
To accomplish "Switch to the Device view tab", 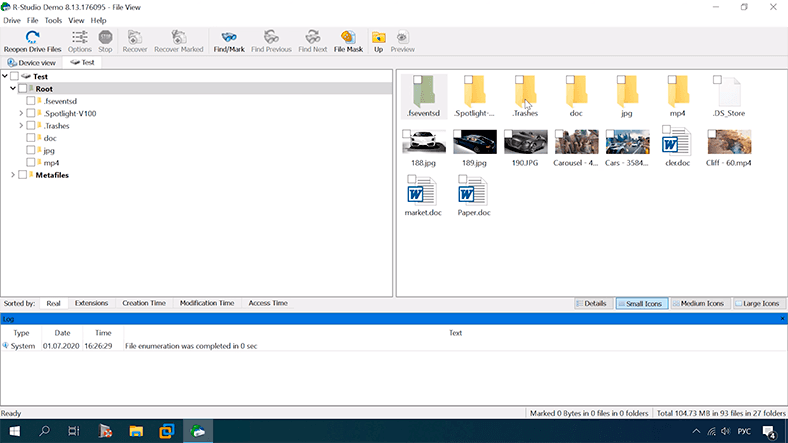I will click(x=32, y=62).
